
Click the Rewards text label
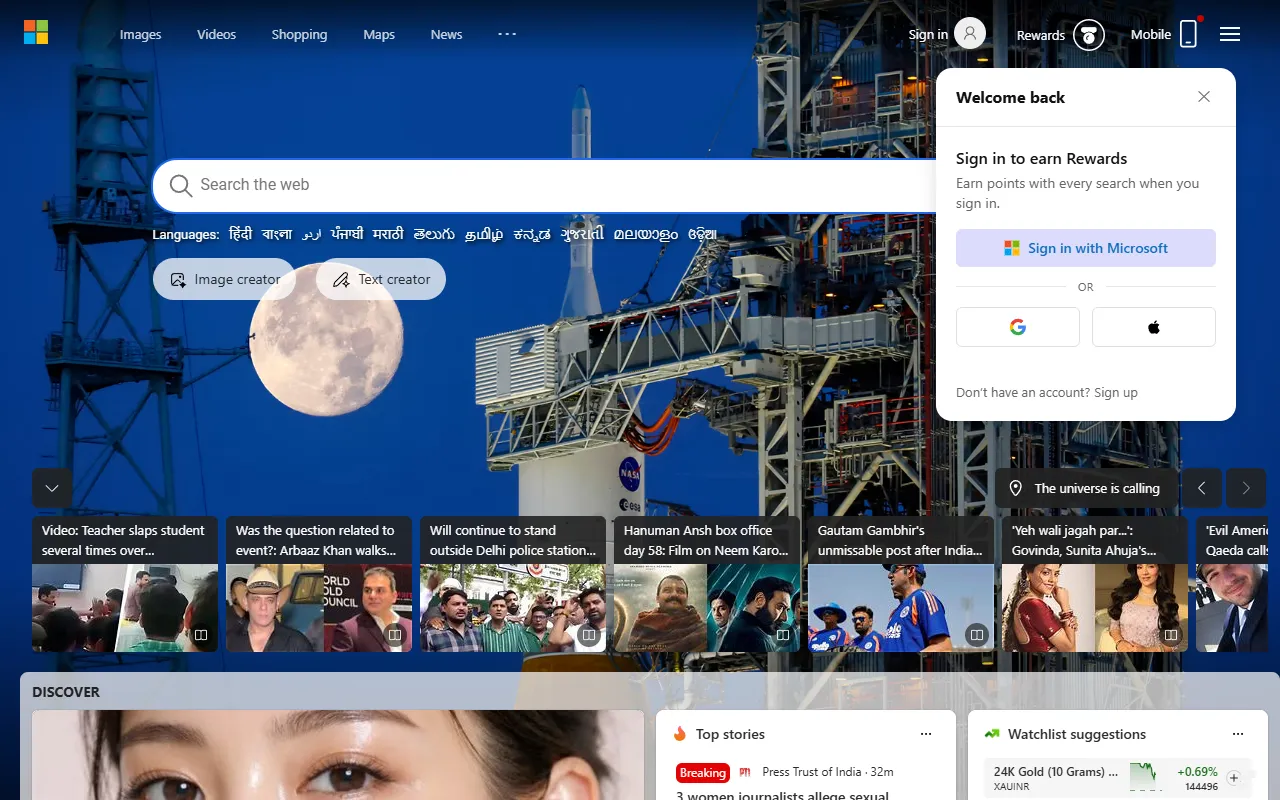click(1041, 35)
